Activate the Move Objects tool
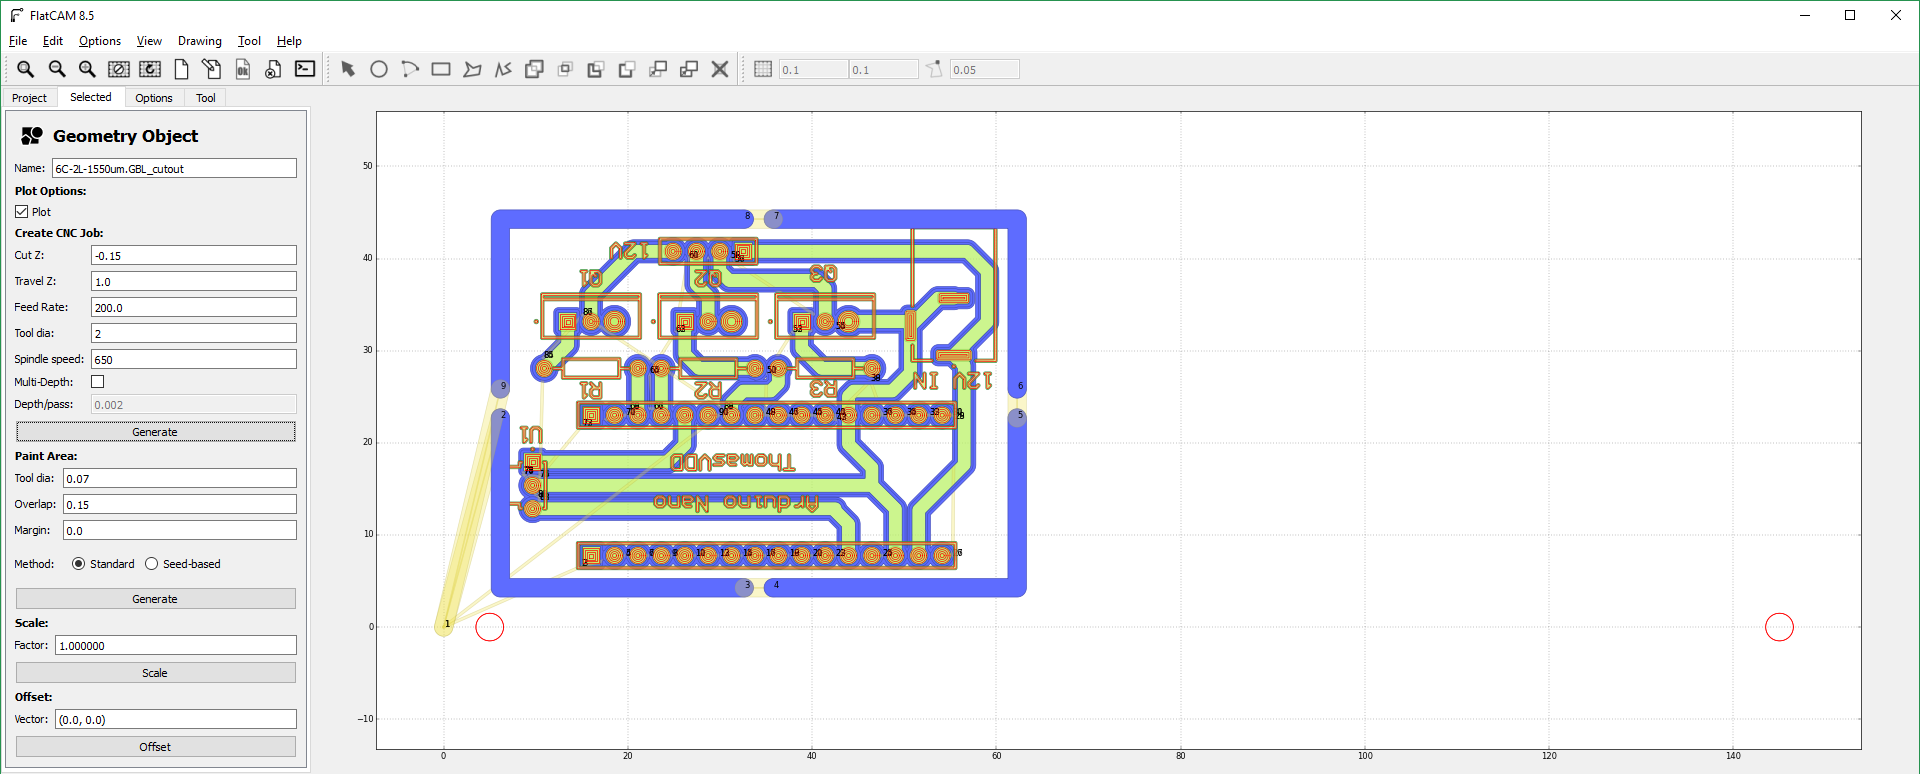 658,69
